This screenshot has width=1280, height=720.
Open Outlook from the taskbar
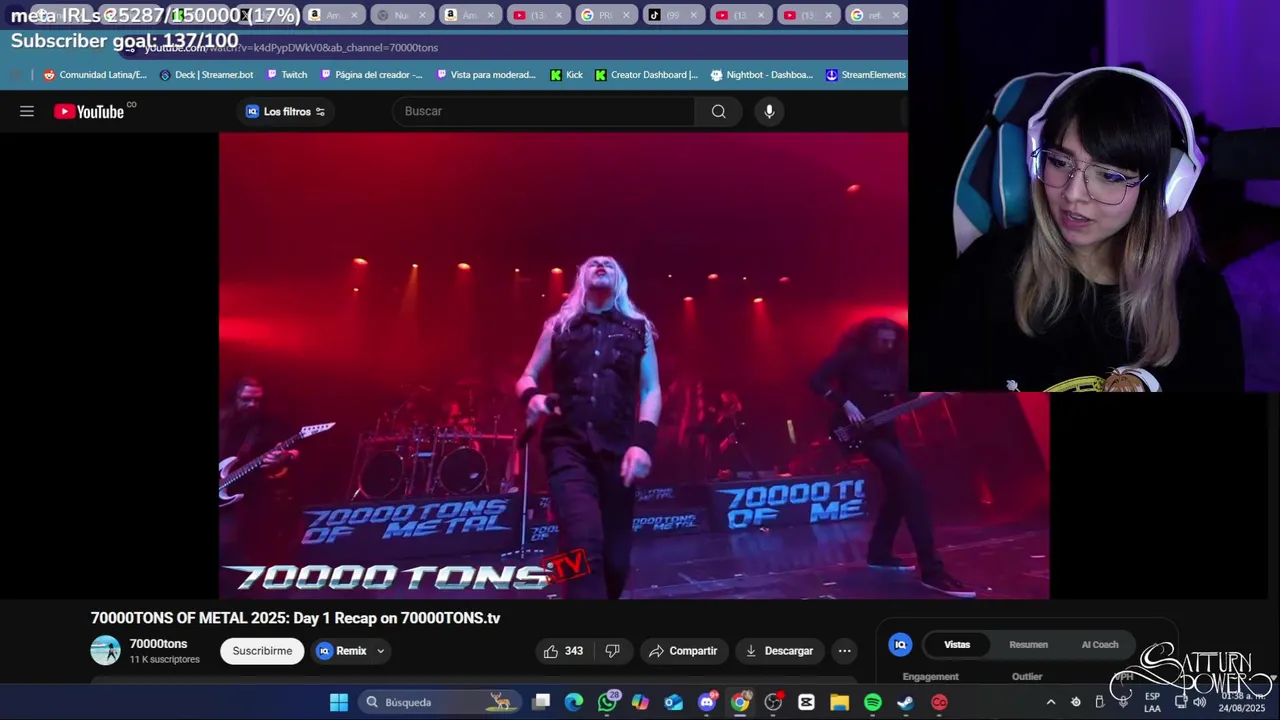tap(674, 702)
